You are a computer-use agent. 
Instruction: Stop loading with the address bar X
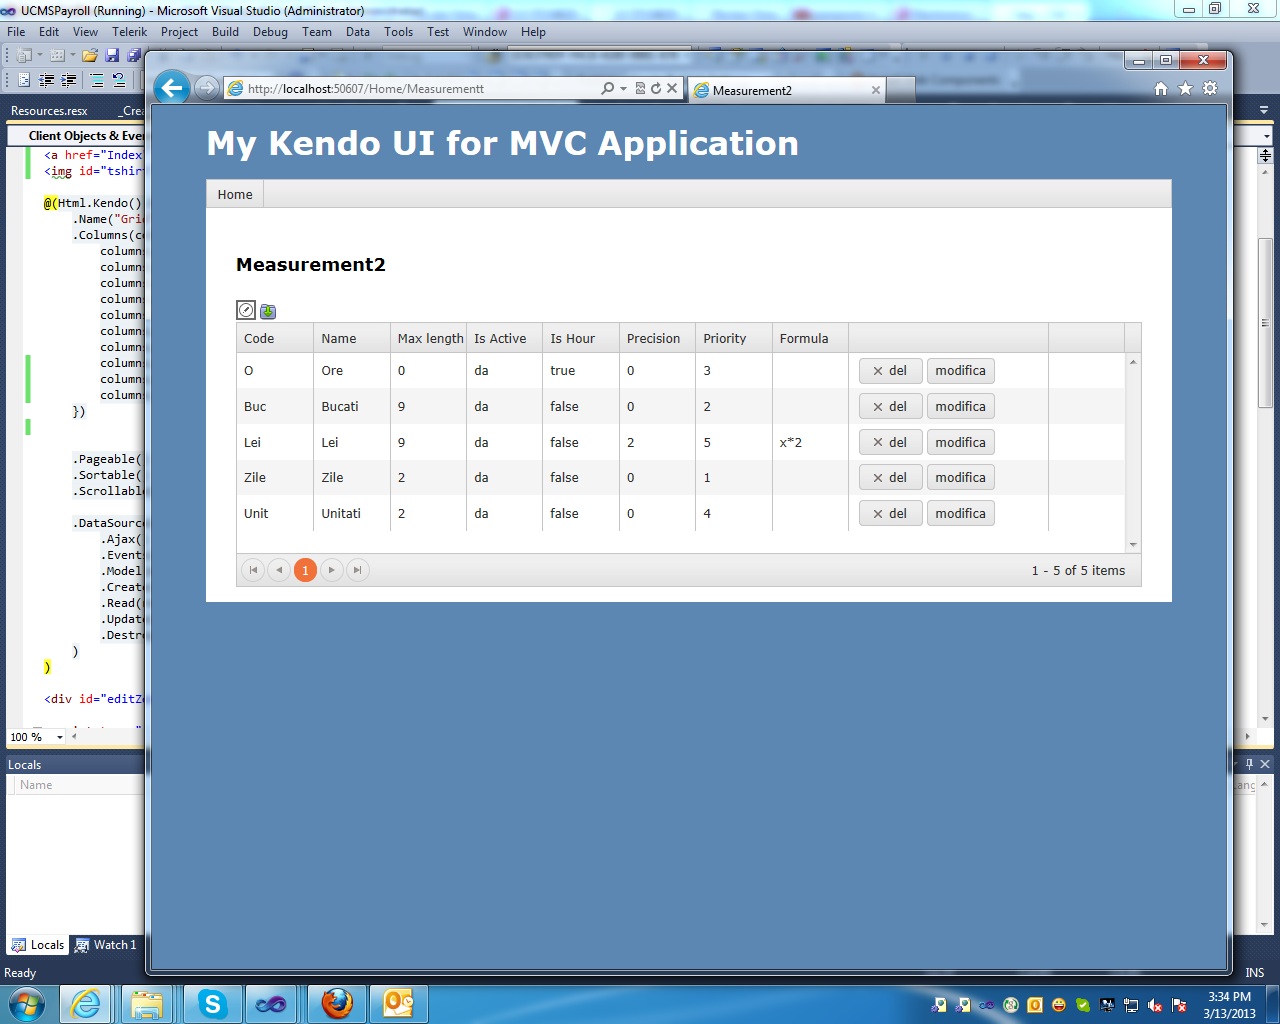point(672,89)
